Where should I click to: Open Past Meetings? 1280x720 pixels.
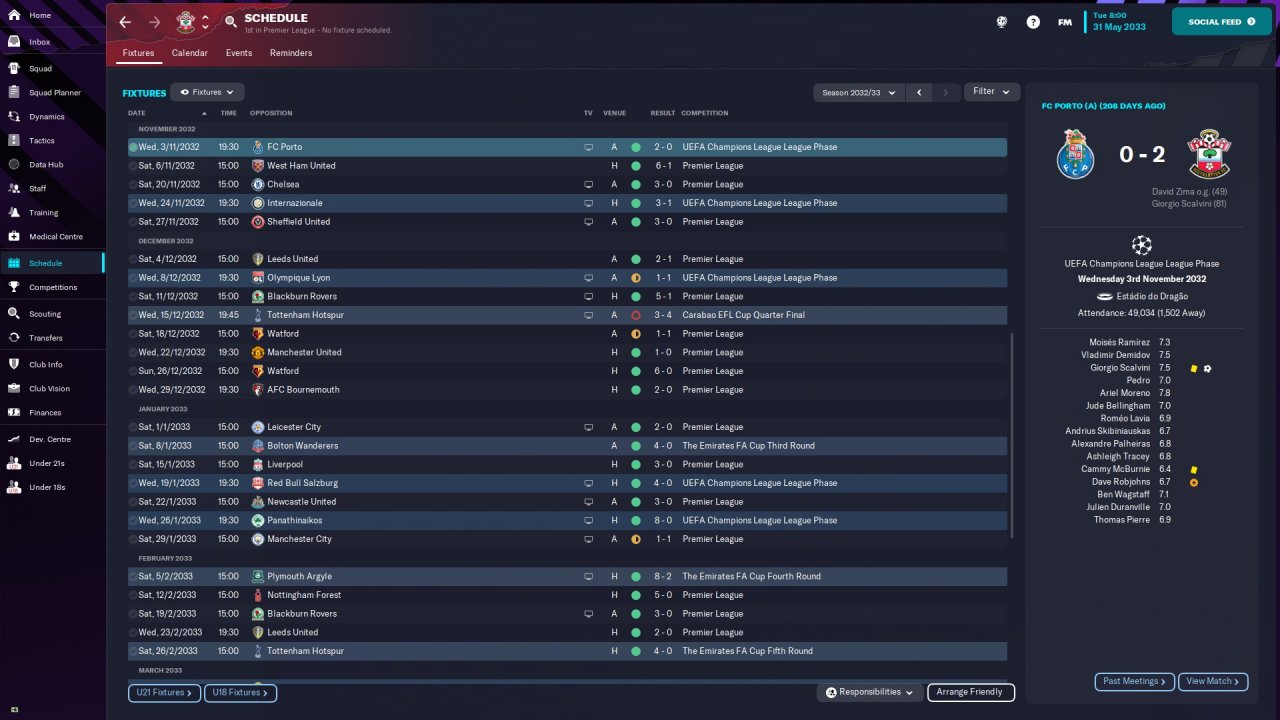[x=1135, y=681]
